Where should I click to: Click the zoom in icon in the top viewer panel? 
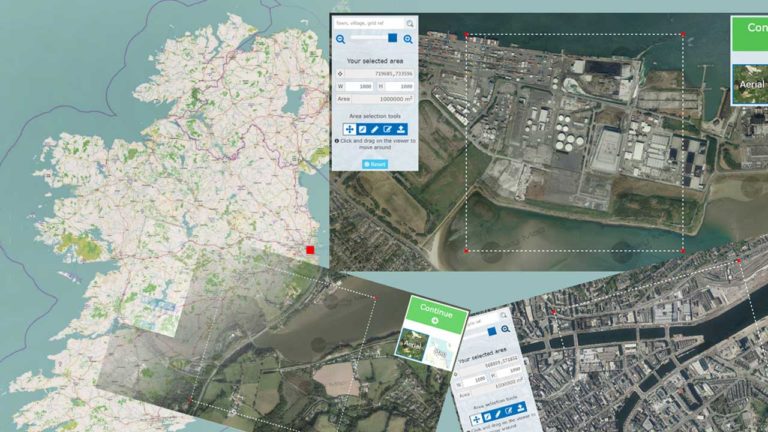pyautogui.click(x=408, y=39)
